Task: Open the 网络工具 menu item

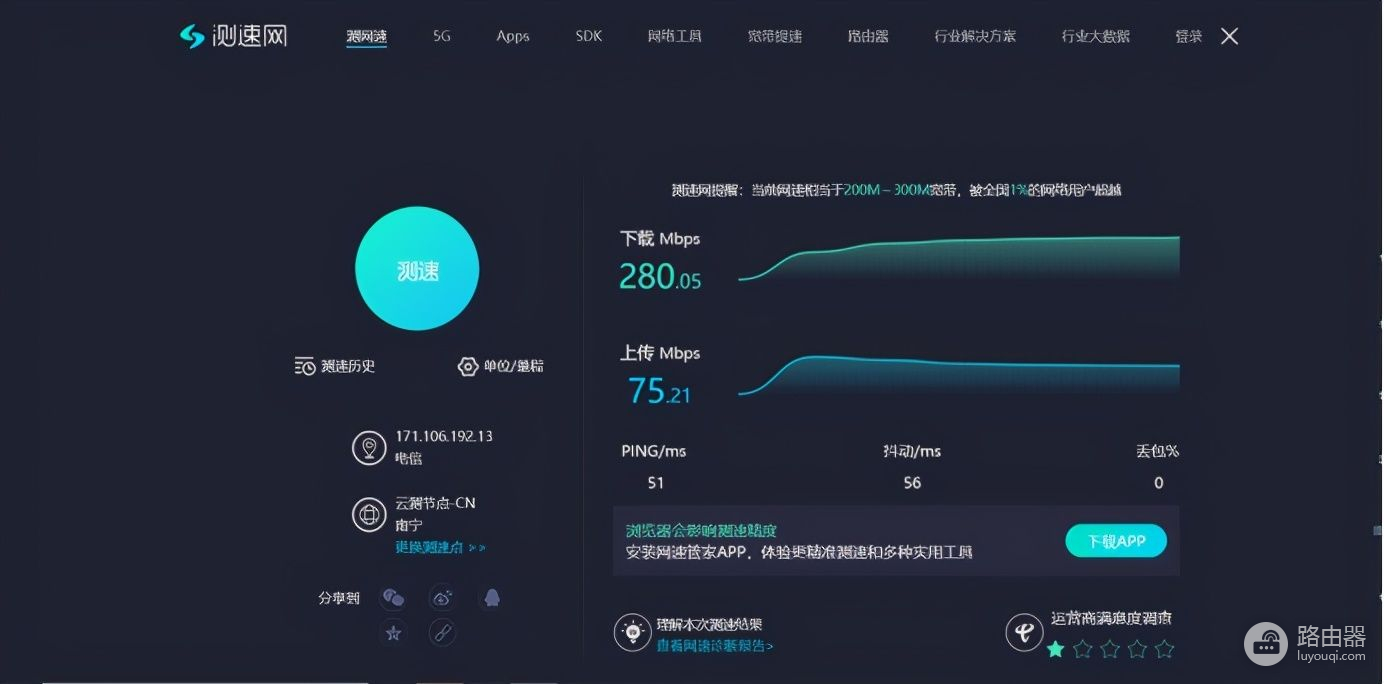Action: [675, 36]
